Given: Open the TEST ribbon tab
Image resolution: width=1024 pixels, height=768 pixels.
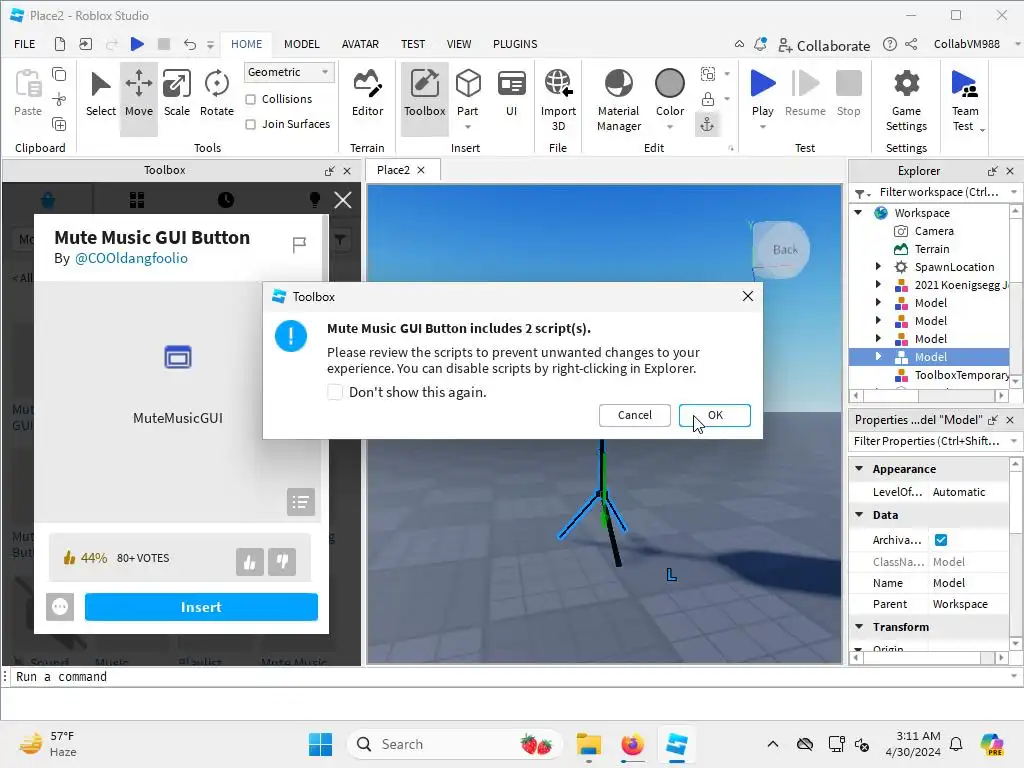Looking at the screenshot, I should click(413, 44).
